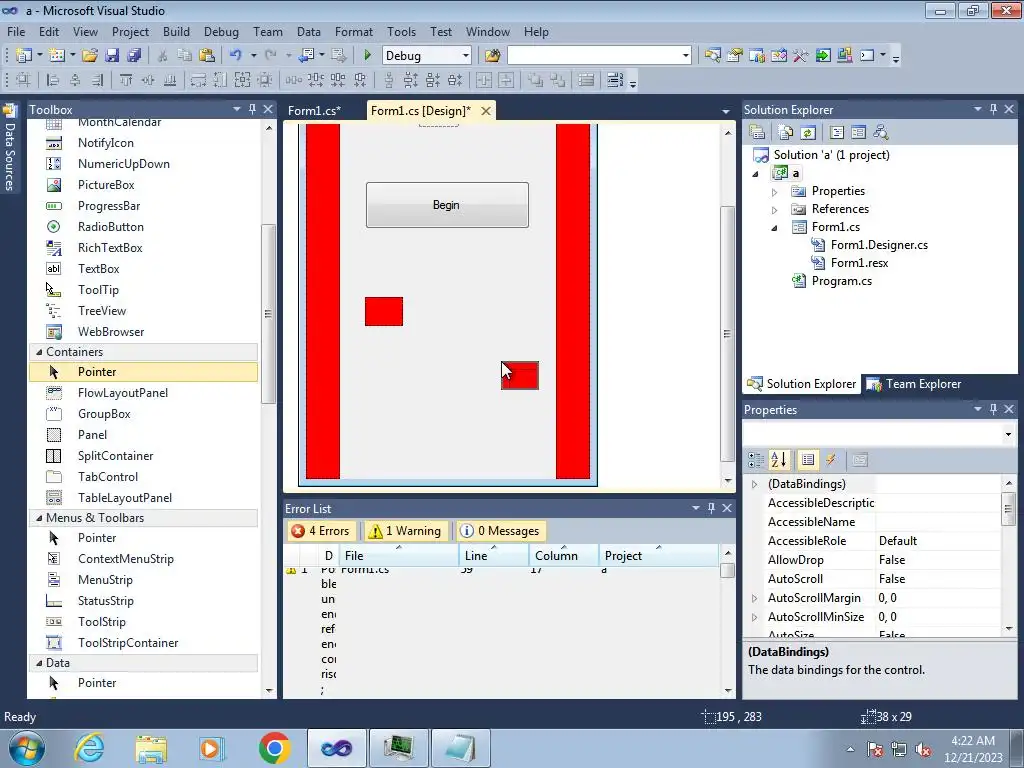1024x768 pixels.
Task: Toggle the 0 Messages filter
Action: (500, 531)
